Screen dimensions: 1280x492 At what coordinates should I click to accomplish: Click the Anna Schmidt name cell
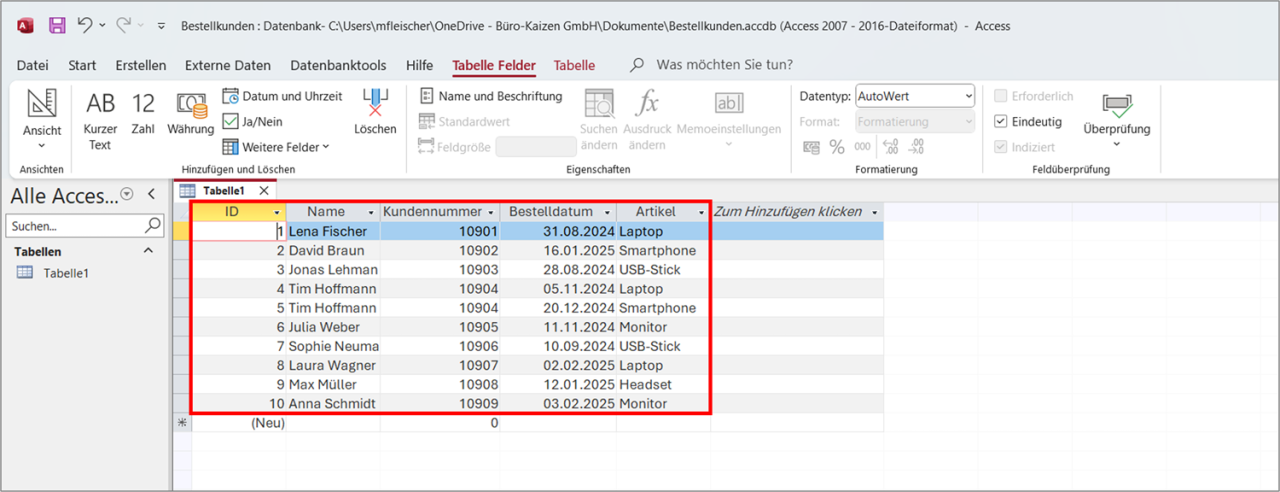[333, 404]
